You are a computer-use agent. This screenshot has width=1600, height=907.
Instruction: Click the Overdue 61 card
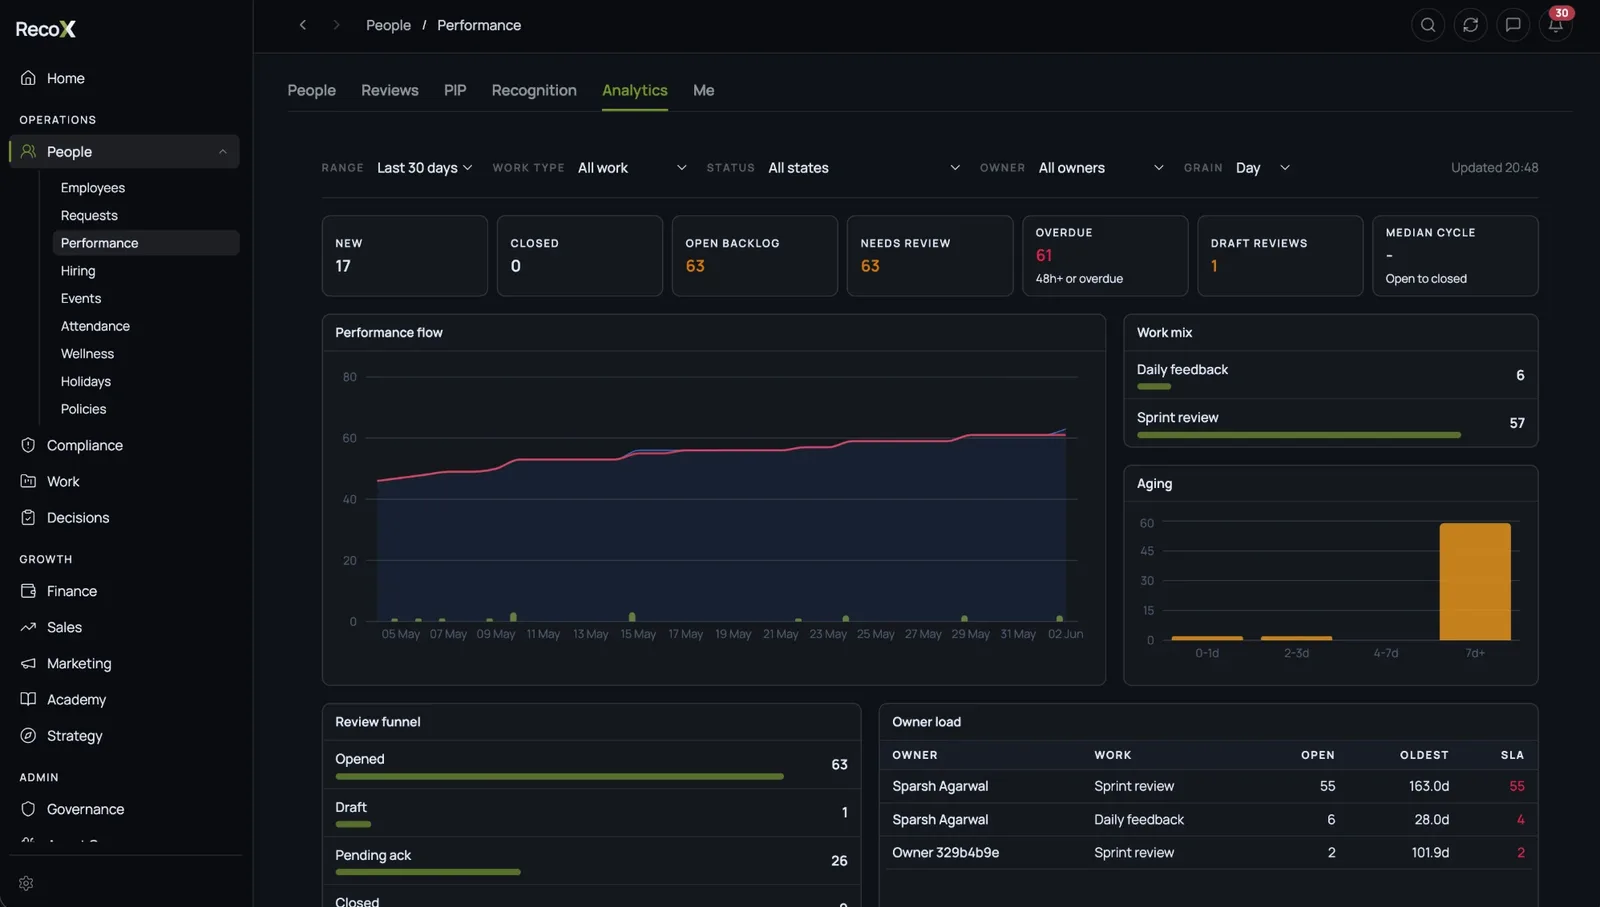[x=1105, y=256]
